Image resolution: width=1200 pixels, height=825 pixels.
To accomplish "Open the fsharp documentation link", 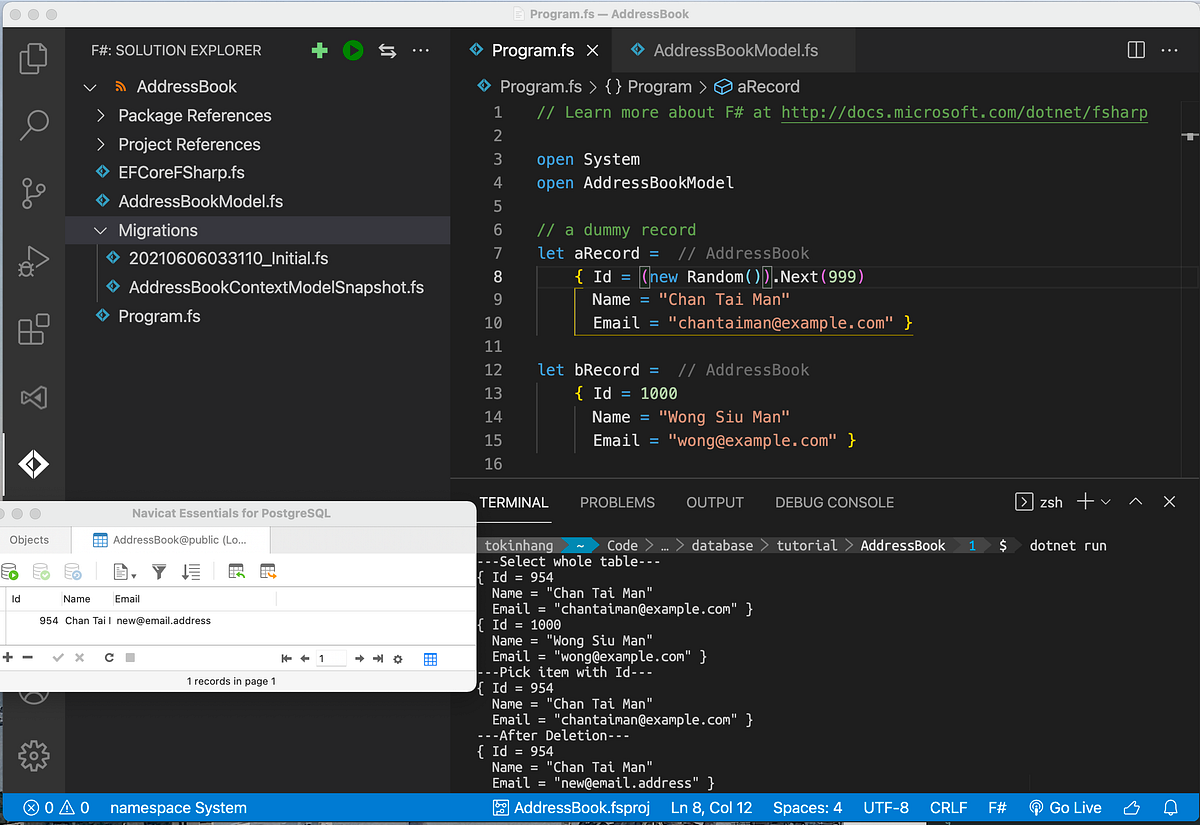I will 963,112.
